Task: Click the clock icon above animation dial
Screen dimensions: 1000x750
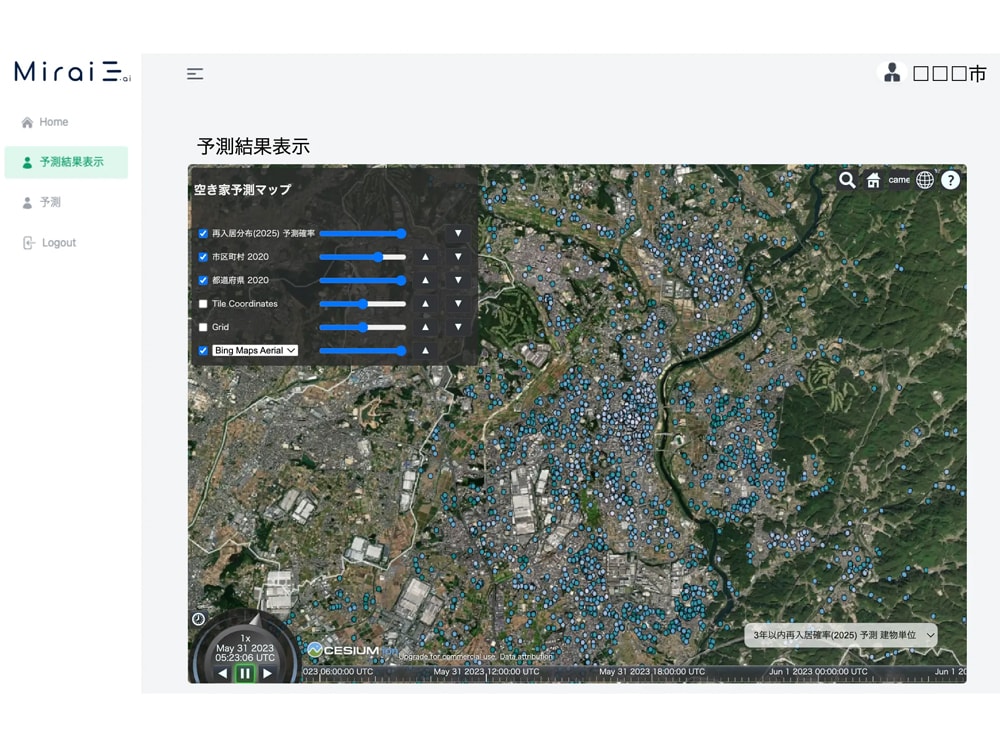Action: (x=198, y=619)
